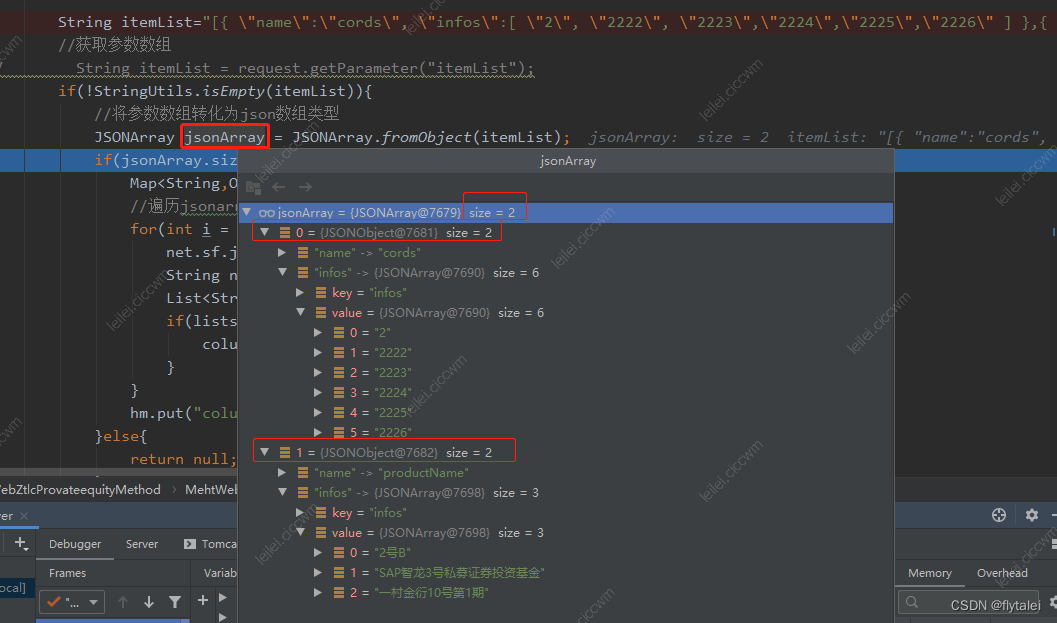Click the filter funnel icon in Frames toolbar

175,601
